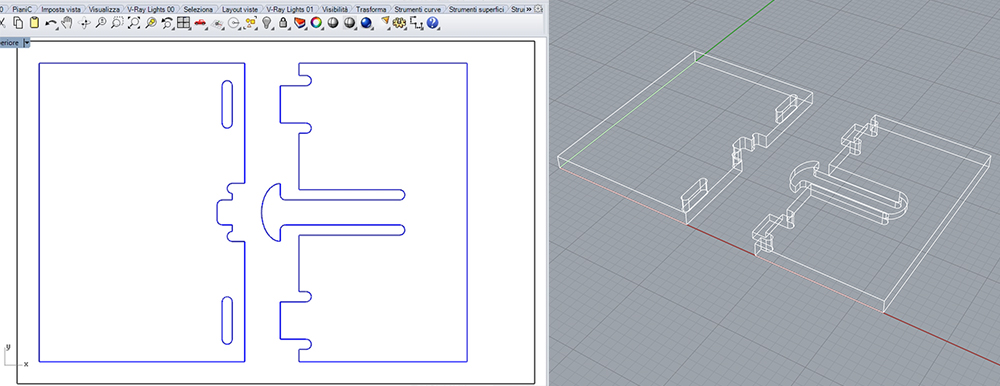Click the Undo view change icon
Viewport: 1000px width, 386px height.
coord(167,24)
